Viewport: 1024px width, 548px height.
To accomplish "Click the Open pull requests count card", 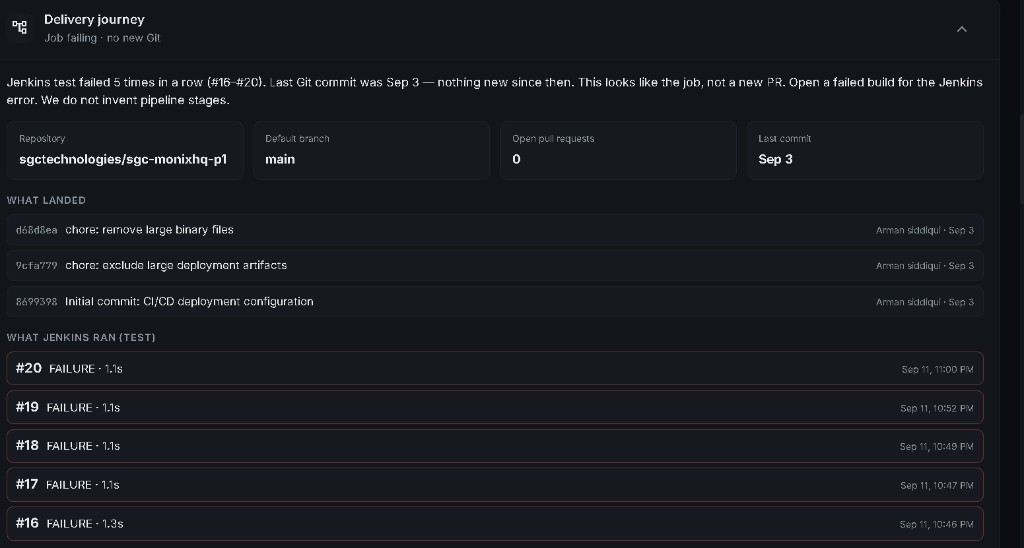I will [x=618, y=150].
